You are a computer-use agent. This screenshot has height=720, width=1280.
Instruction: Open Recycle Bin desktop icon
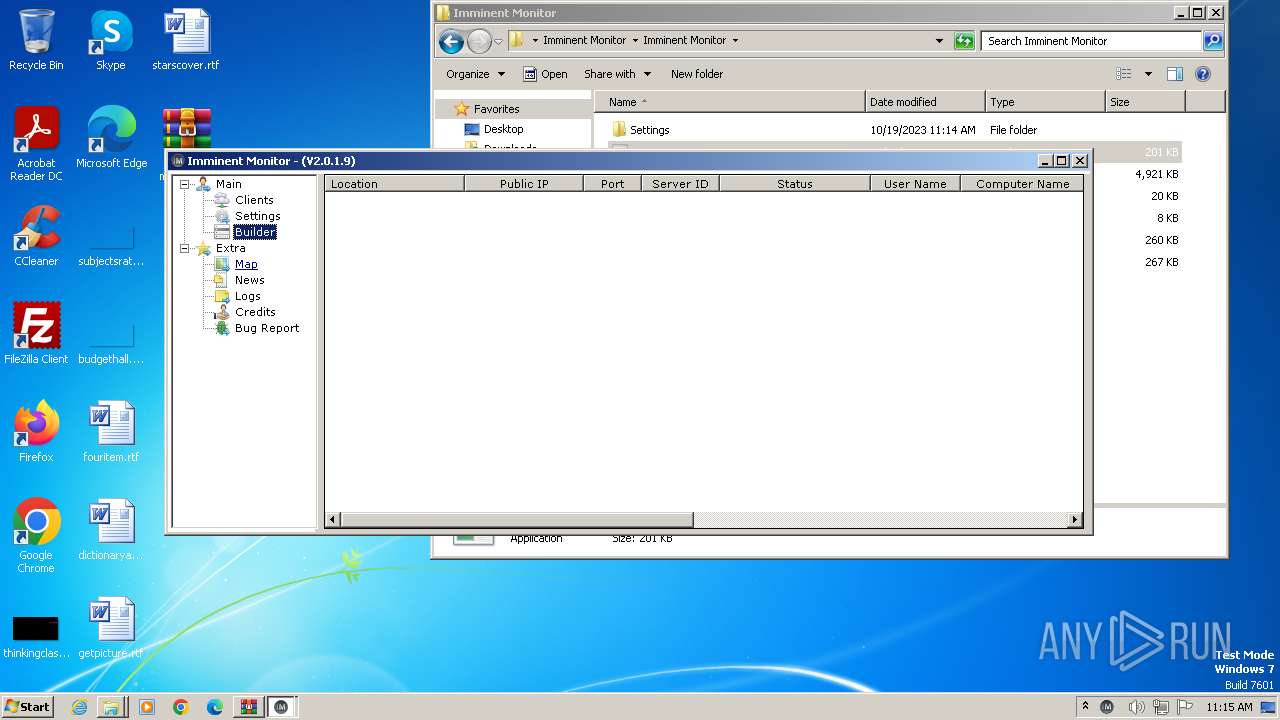tap(36, 40)
